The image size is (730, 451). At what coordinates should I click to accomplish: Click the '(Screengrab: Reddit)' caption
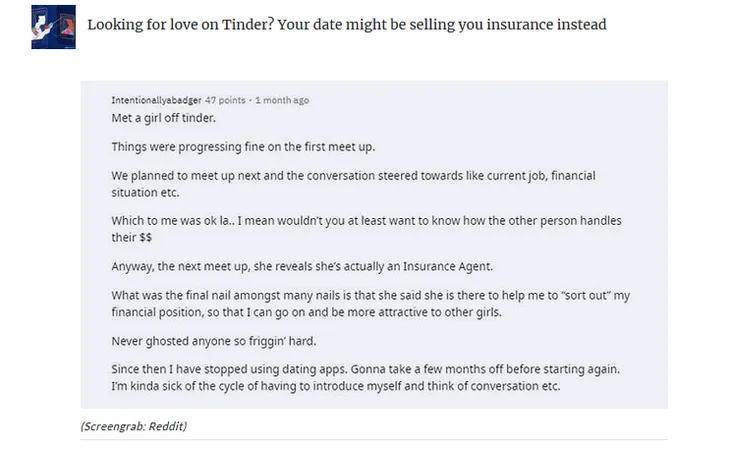[x=134, y=426]
